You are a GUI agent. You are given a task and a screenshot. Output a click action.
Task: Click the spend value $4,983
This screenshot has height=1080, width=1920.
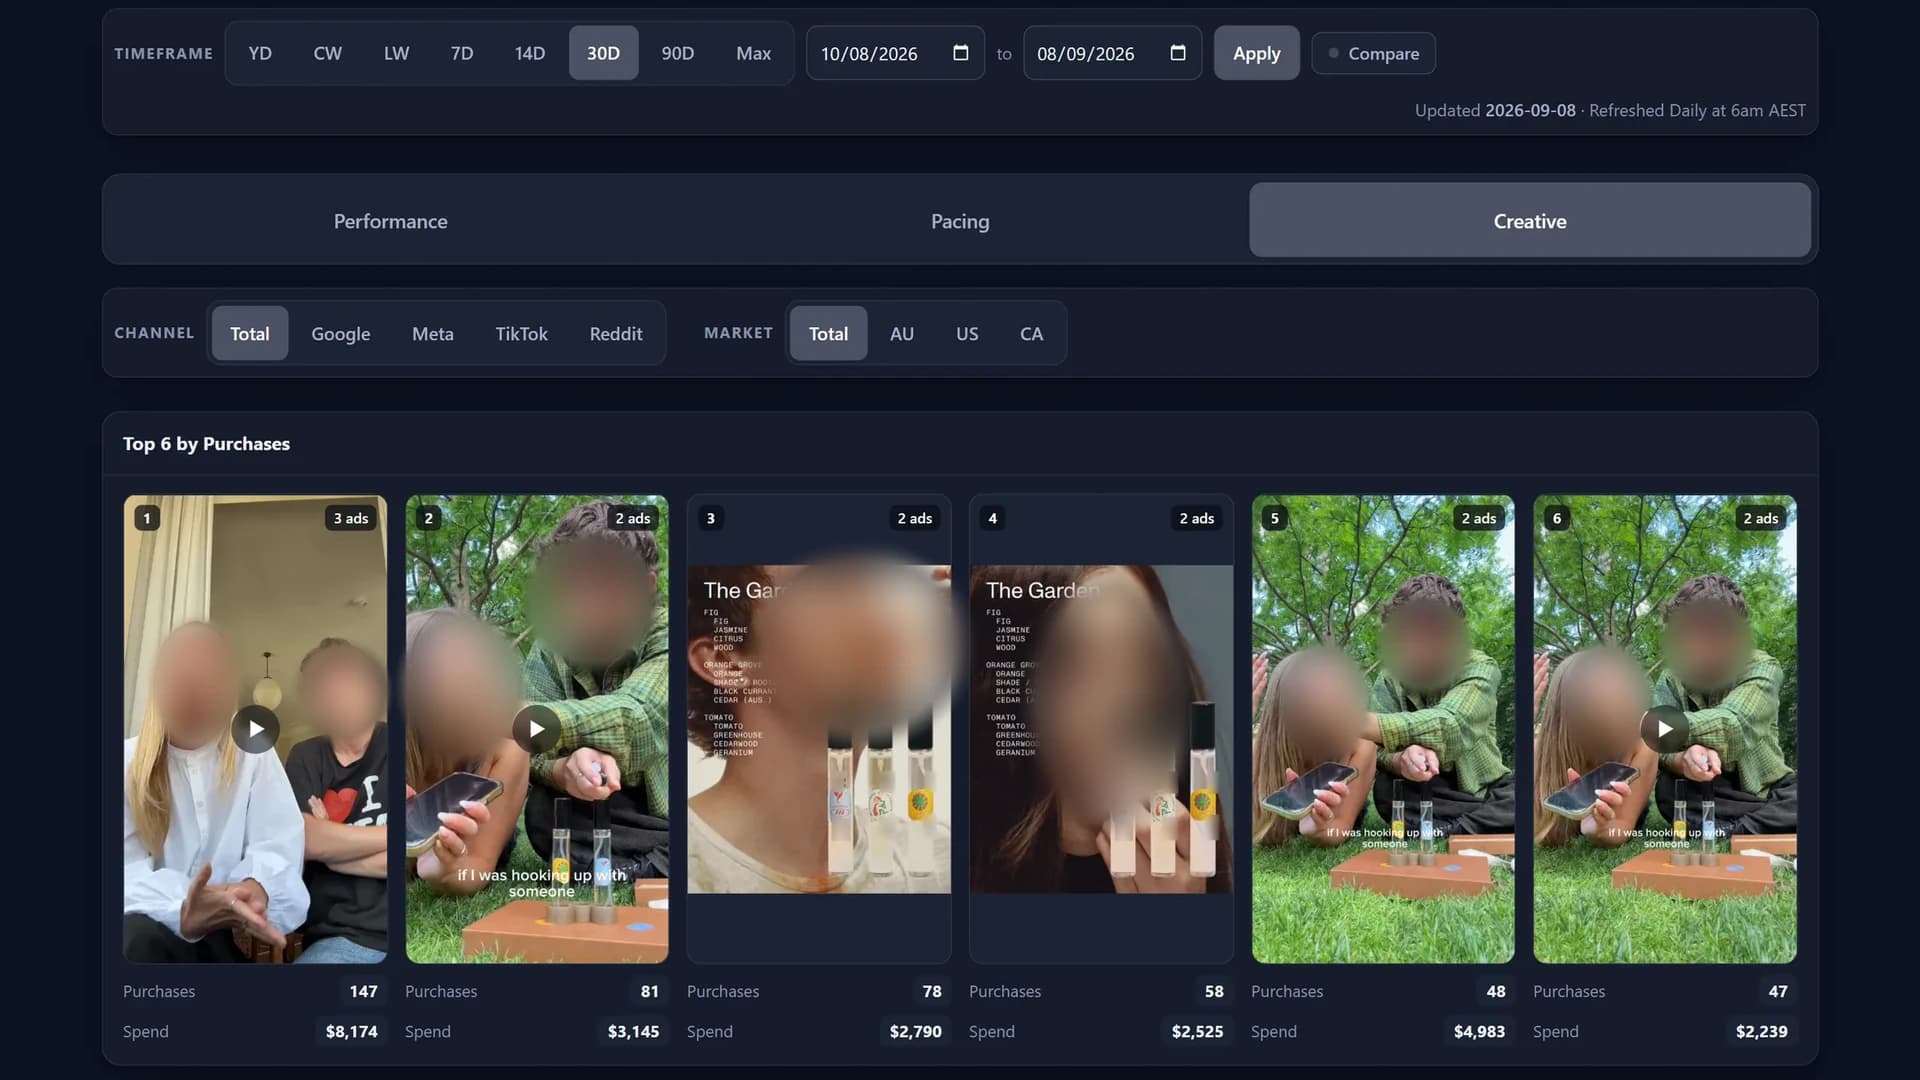[1479, 1031]
